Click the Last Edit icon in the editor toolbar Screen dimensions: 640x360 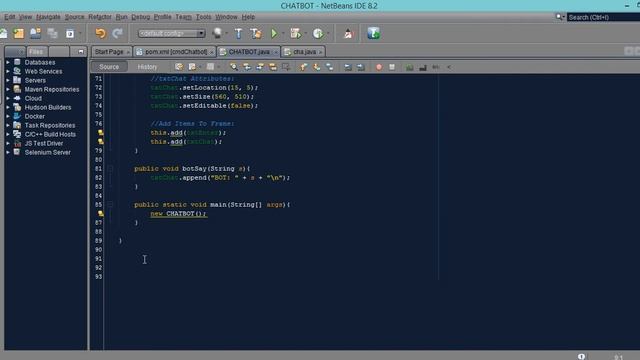[x=179, y=67]
